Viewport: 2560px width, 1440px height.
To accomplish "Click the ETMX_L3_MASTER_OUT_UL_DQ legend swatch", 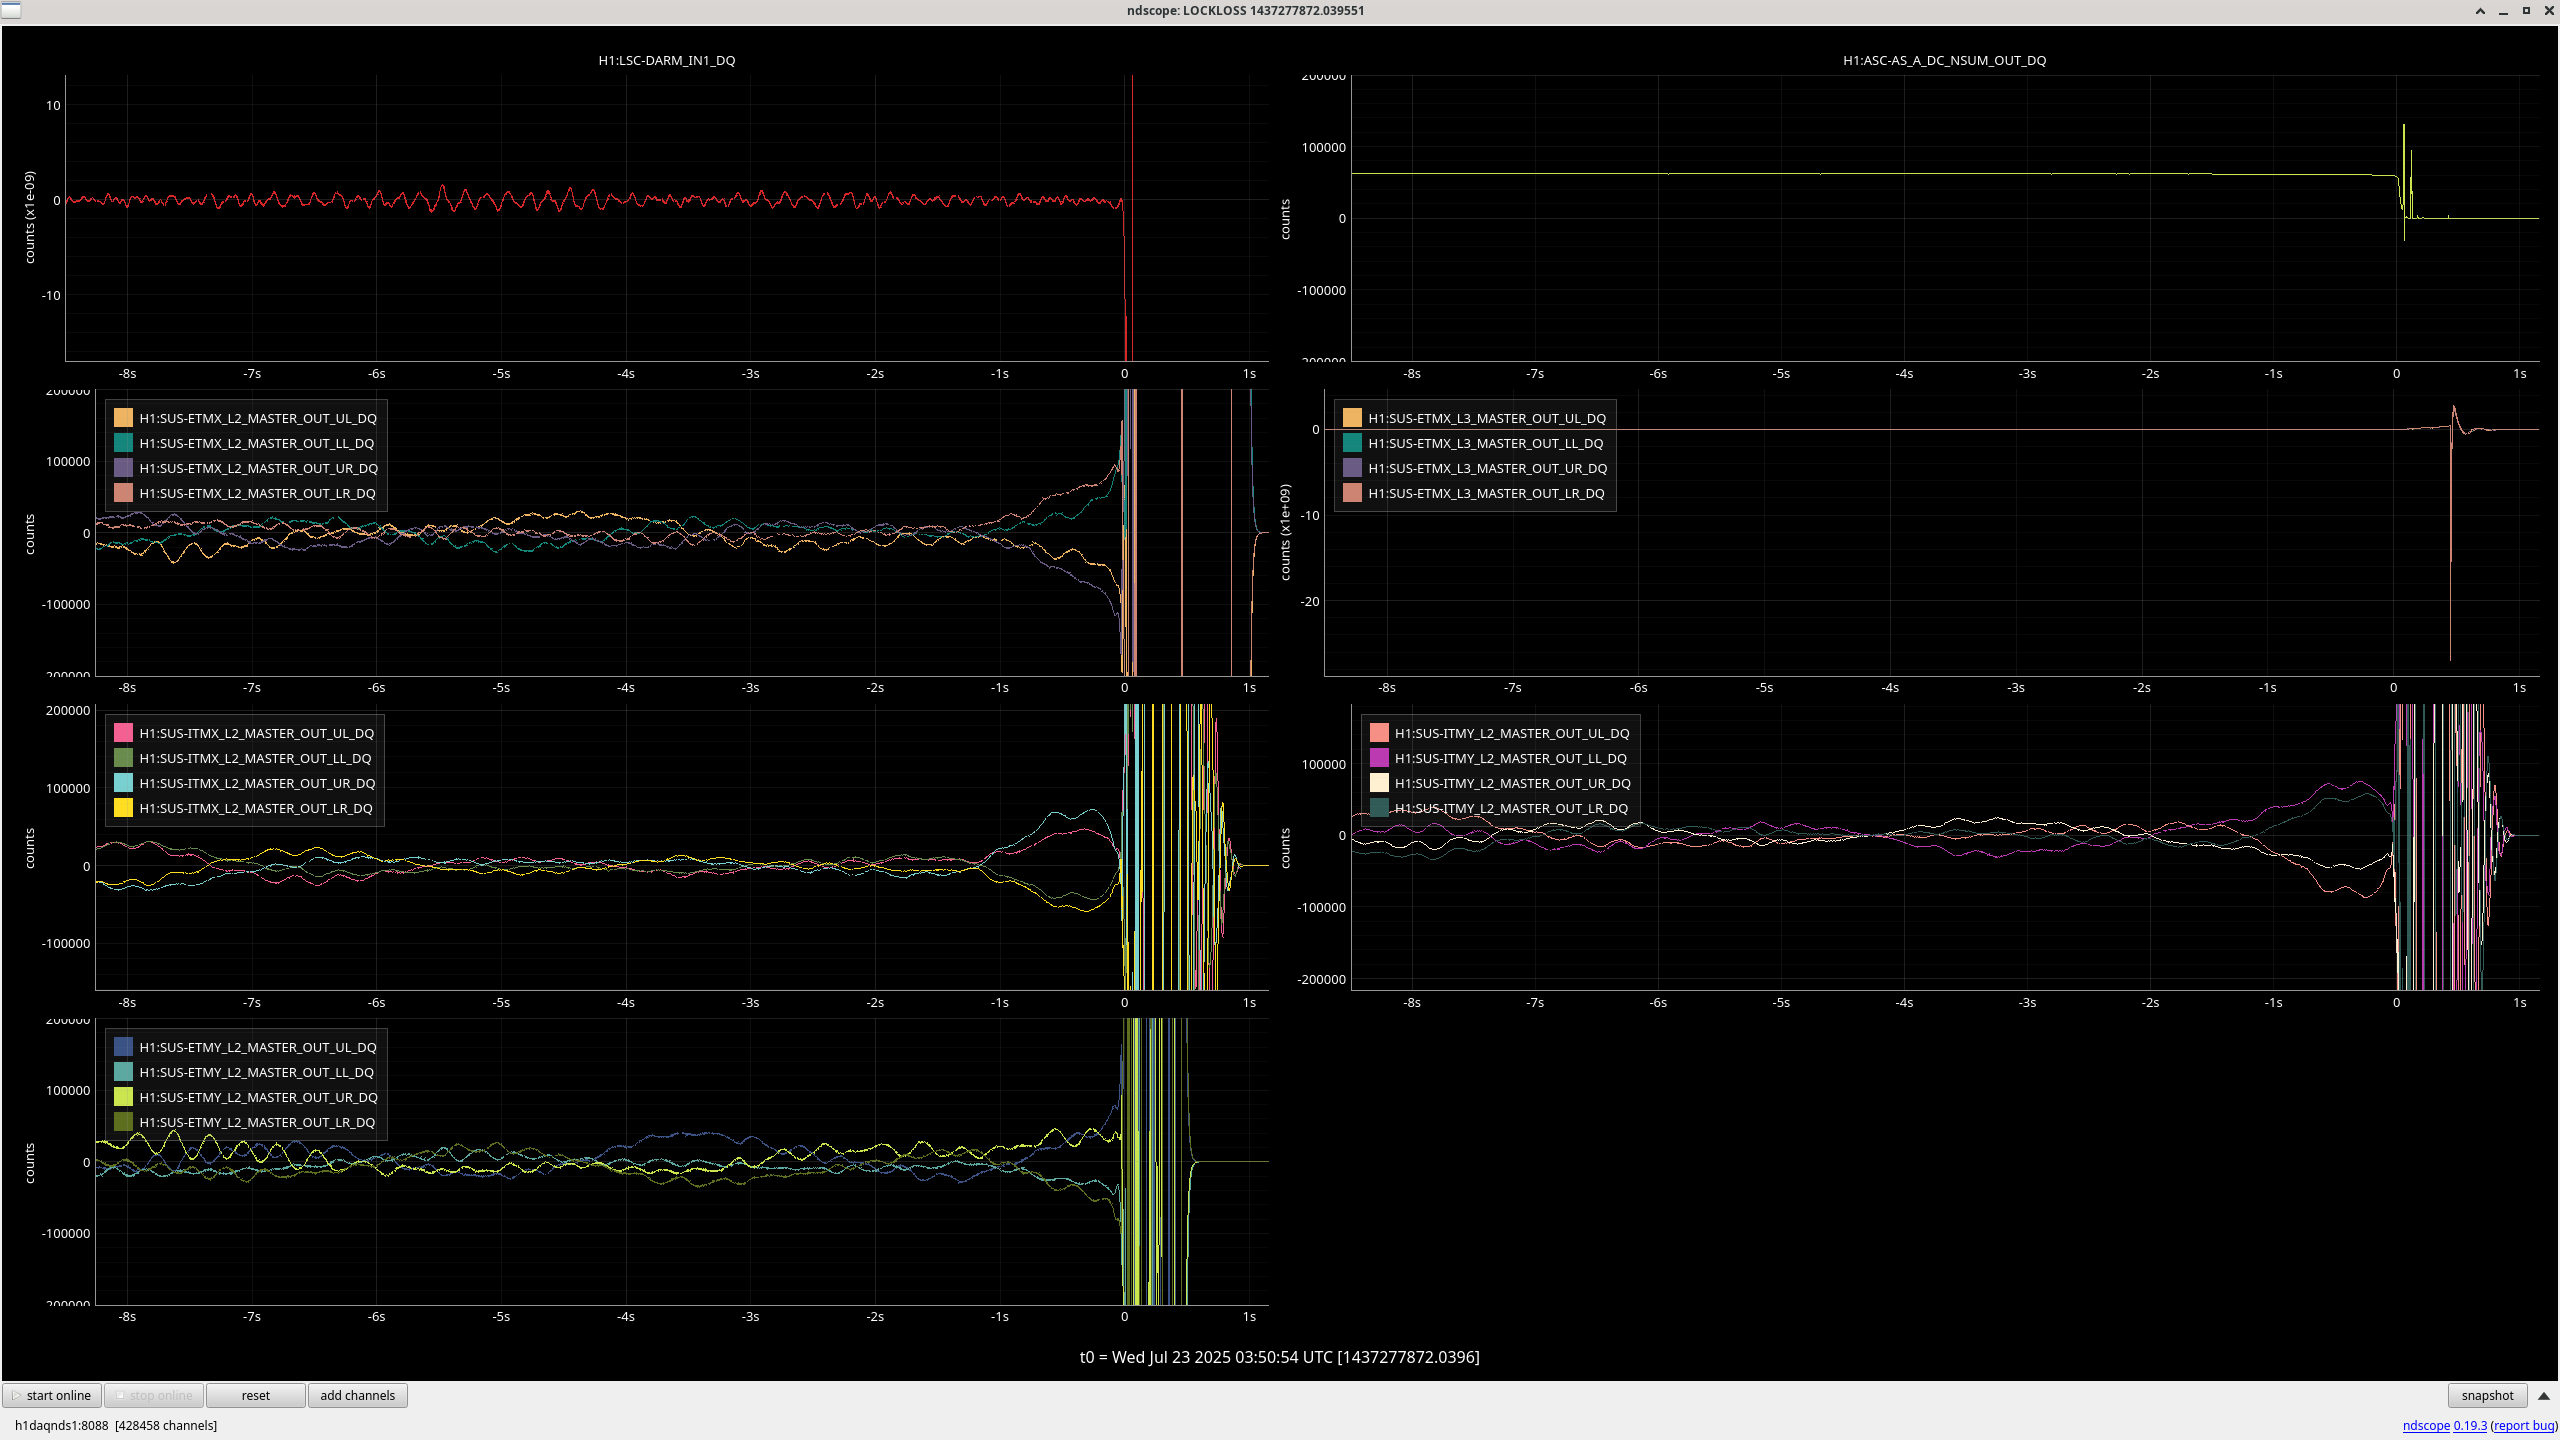I will [x=1352, y=418].
